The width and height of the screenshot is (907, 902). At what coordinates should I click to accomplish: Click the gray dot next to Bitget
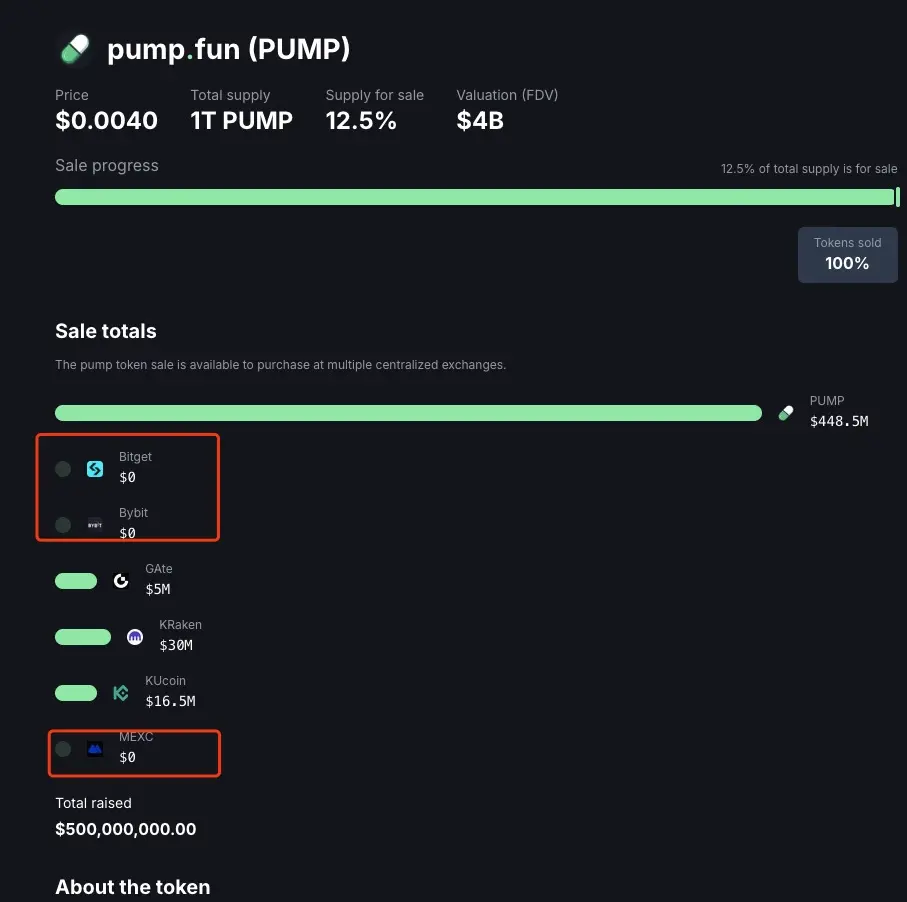click(x=63, y=469)
